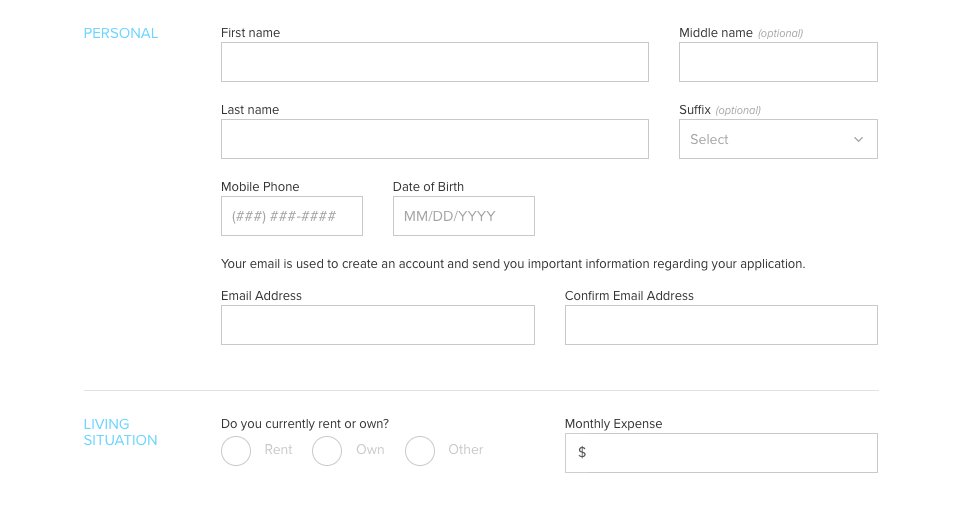The width and height of the screenshot is (969, 518).
Task: Click the First name input field
Action: [x=434, y=62]
